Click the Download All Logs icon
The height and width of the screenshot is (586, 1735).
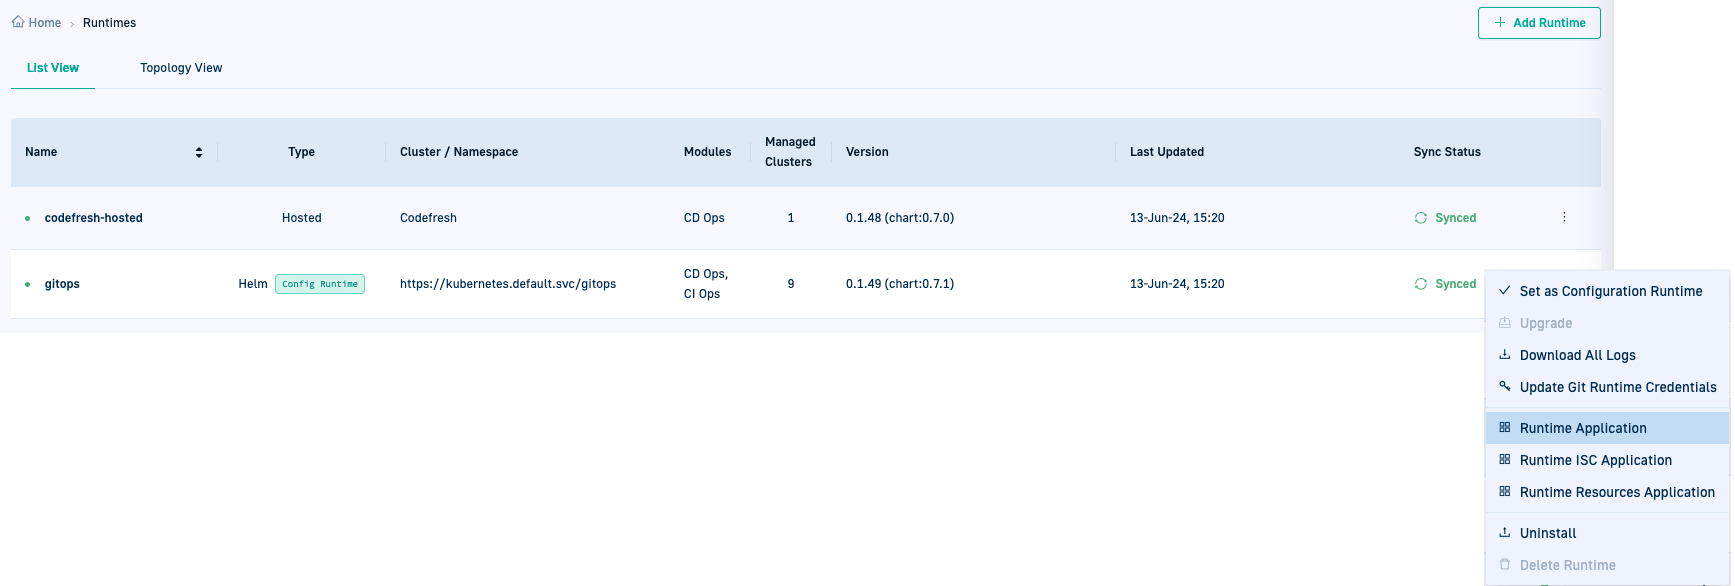click(x=1504, y=355)
